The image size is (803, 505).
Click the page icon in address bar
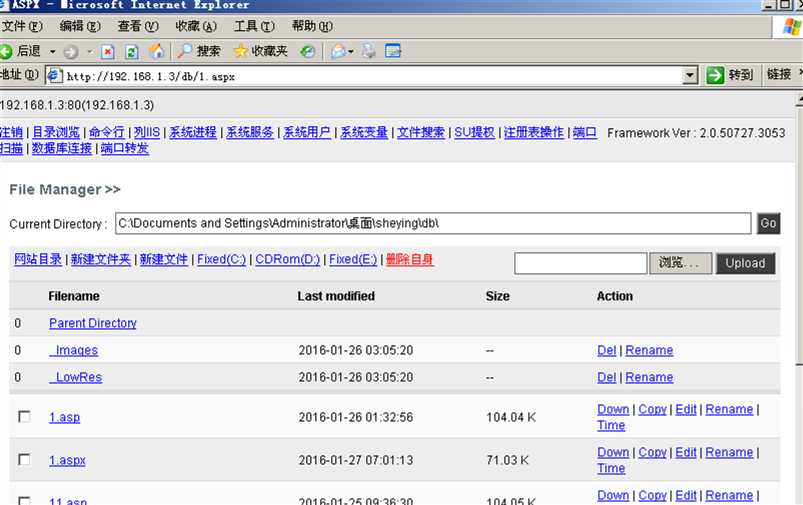54,76
